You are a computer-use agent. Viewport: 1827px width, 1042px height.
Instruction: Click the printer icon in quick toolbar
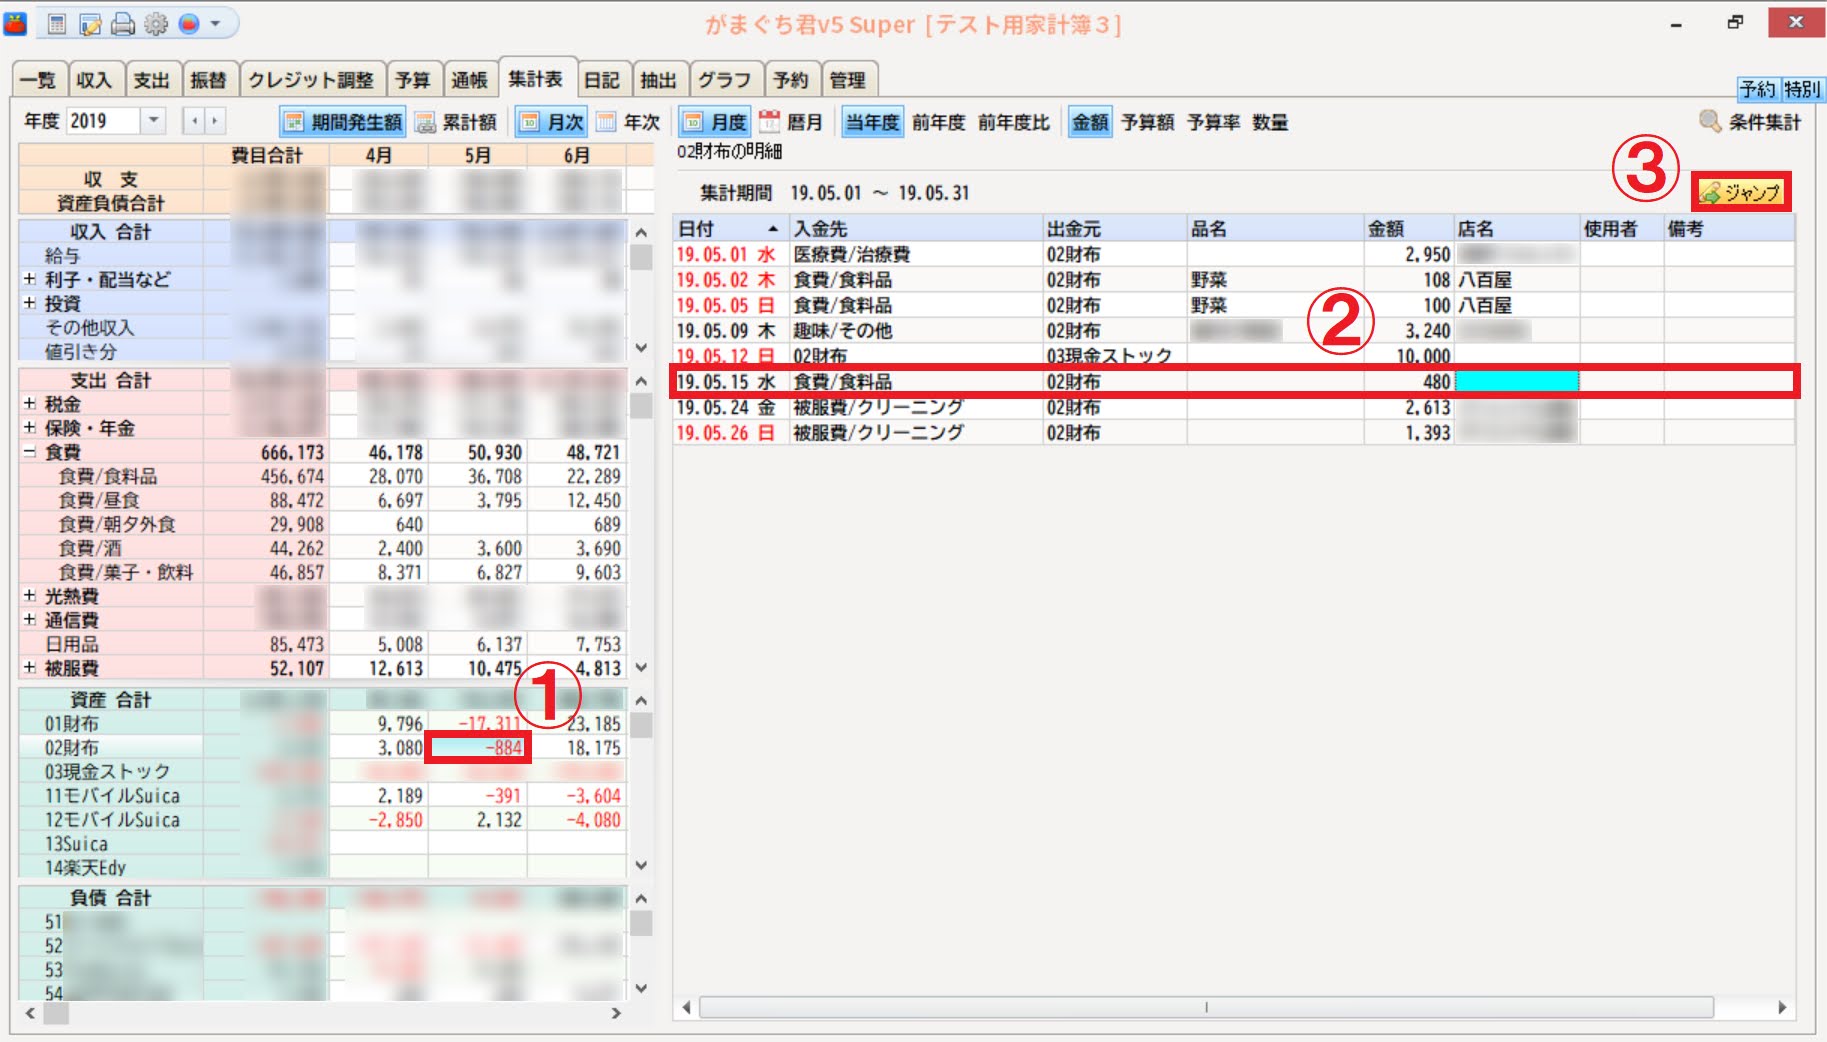pos(122,24)
